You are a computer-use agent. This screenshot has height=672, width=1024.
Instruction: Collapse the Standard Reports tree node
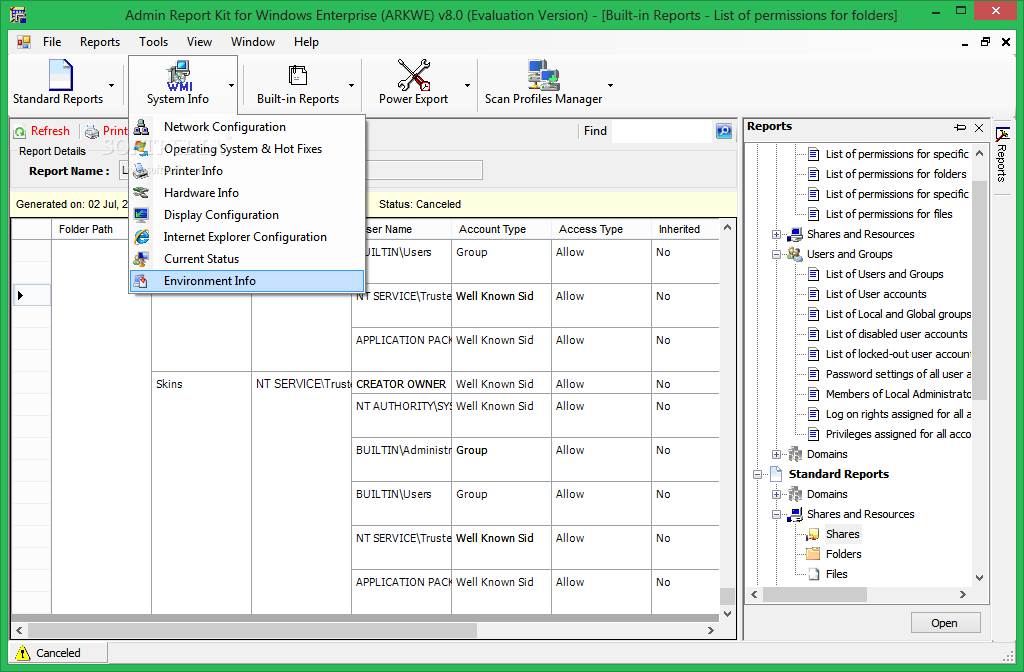click(x=758, y=475)
